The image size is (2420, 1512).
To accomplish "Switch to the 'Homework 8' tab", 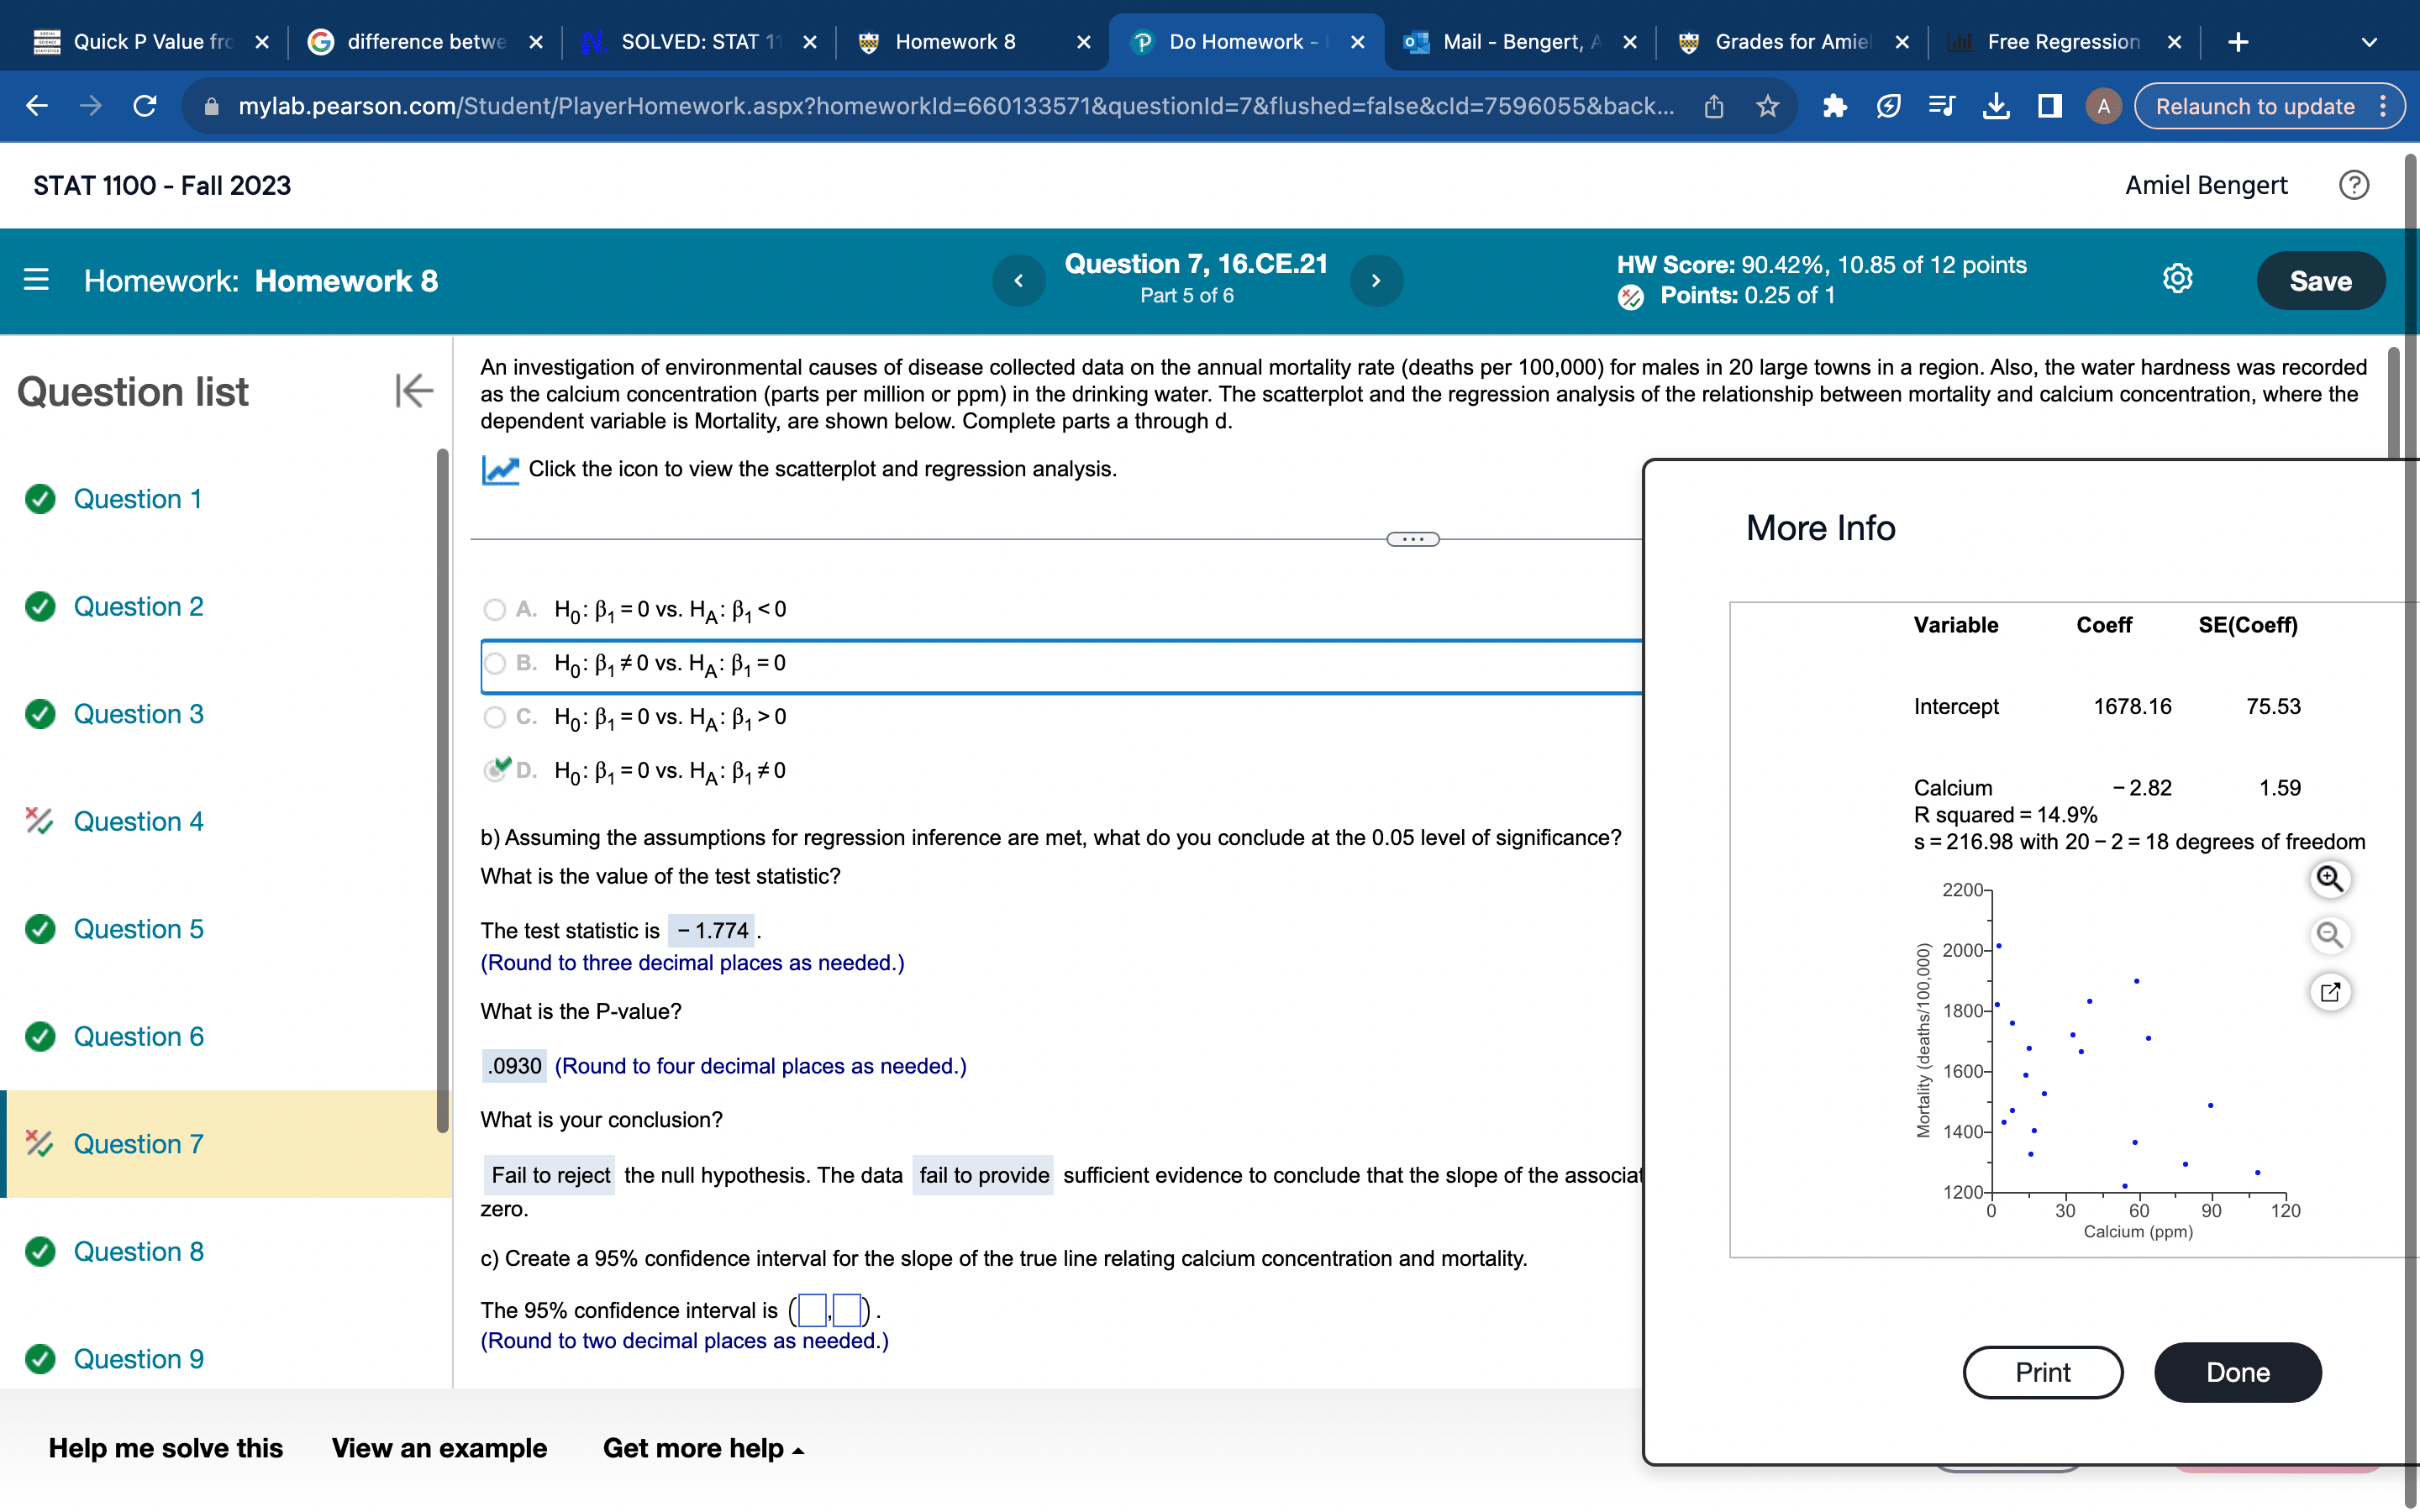I will 972,42.
